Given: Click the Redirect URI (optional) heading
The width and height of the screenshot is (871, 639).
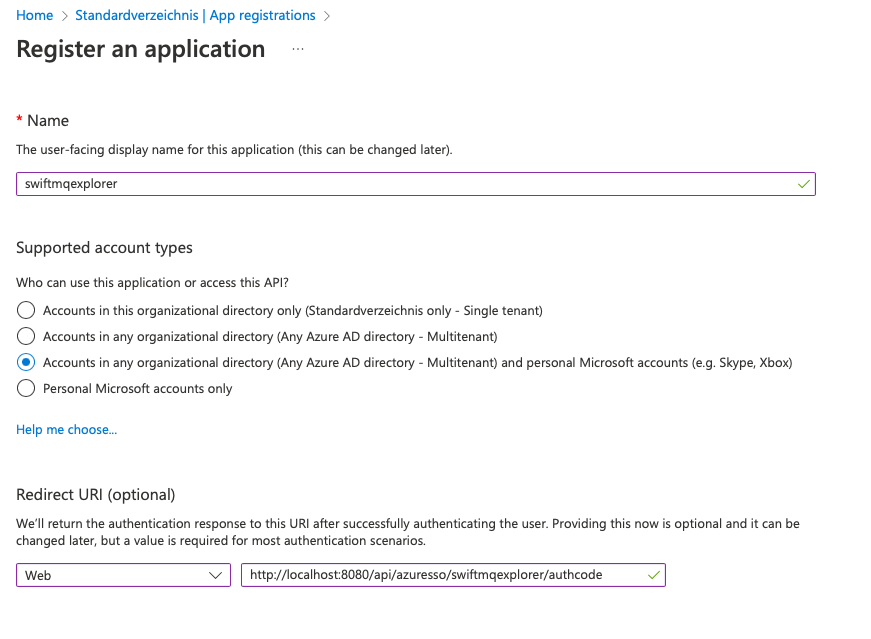Looking at the screenshot, I should click(95, 494).
